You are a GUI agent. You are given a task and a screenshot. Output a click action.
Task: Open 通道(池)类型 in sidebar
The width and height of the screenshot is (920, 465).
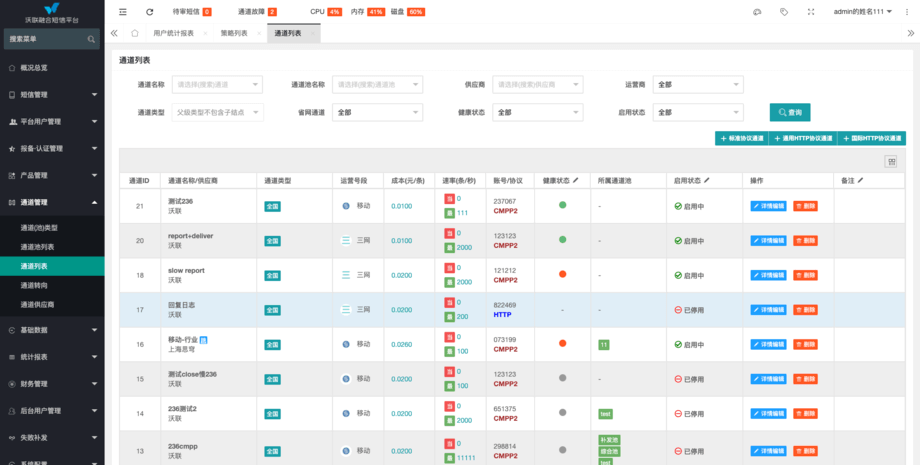[52, 228]
